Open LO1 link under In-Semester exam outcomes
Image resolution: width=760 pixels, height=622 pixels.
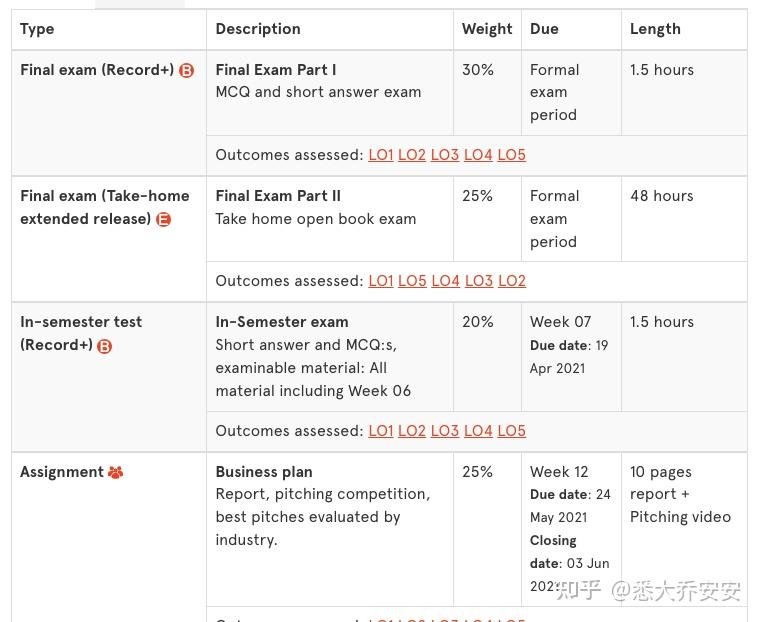tap(380, 431)
